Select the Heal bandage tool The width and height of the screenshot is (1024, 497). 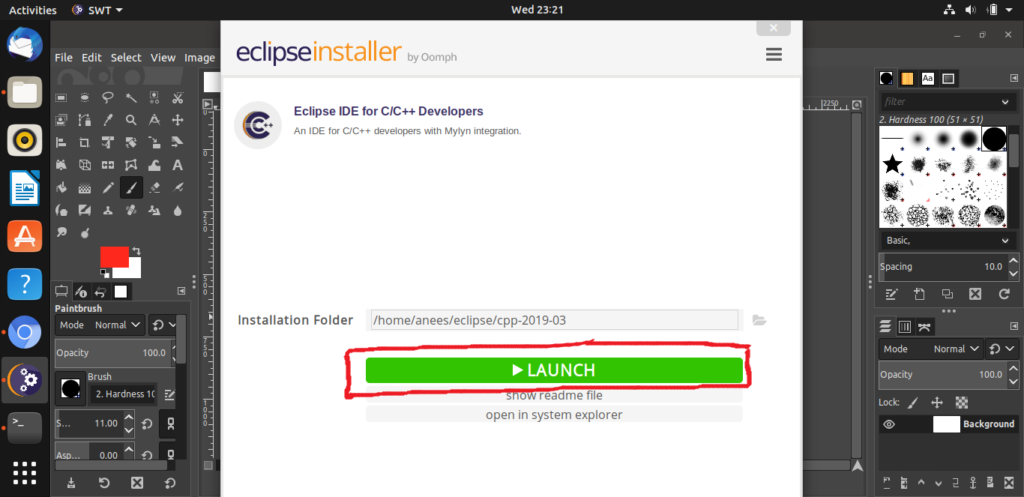point(131,210)
